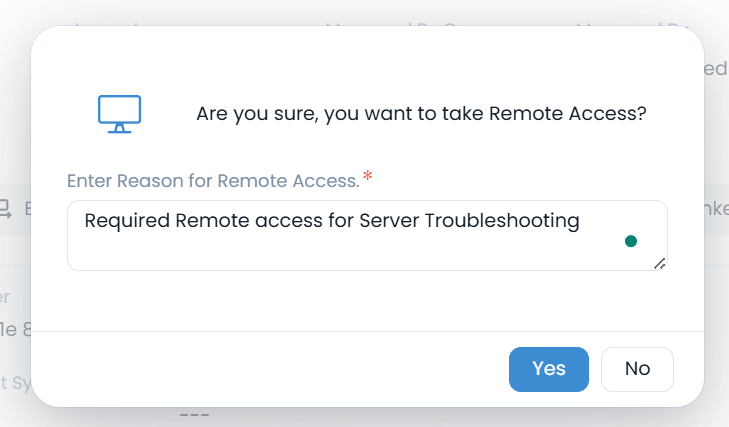Click the 'Enter Reason for Remote Access.' label

point(213,181)
